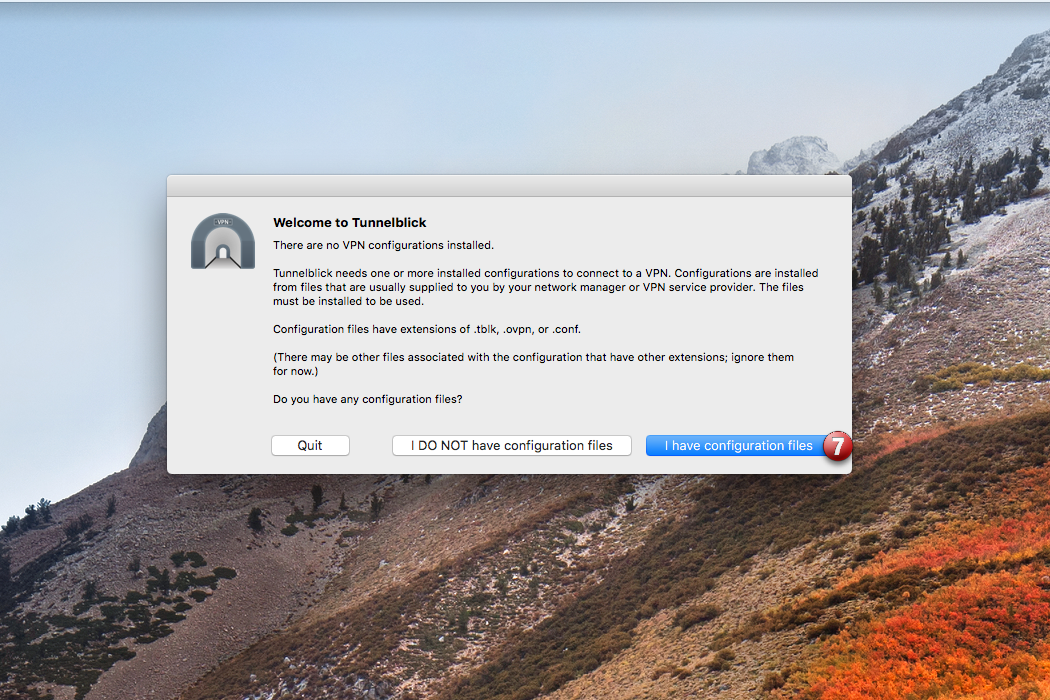Click the line listing .tblk, .ovpn, .conf extensions
The image size is (1050, 700).
[427, 330]
